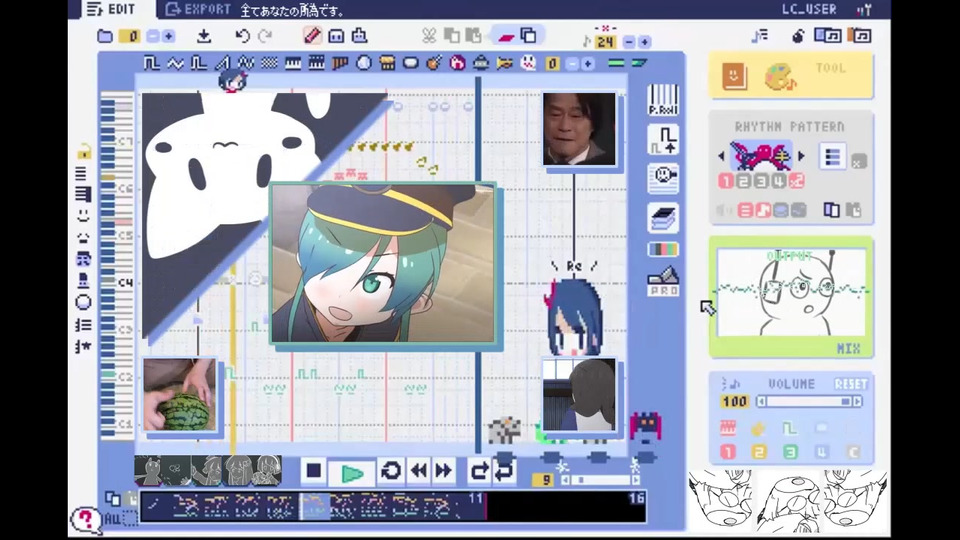Choose the square wave instrument
The image size is (960, 540).
point(151,63)
